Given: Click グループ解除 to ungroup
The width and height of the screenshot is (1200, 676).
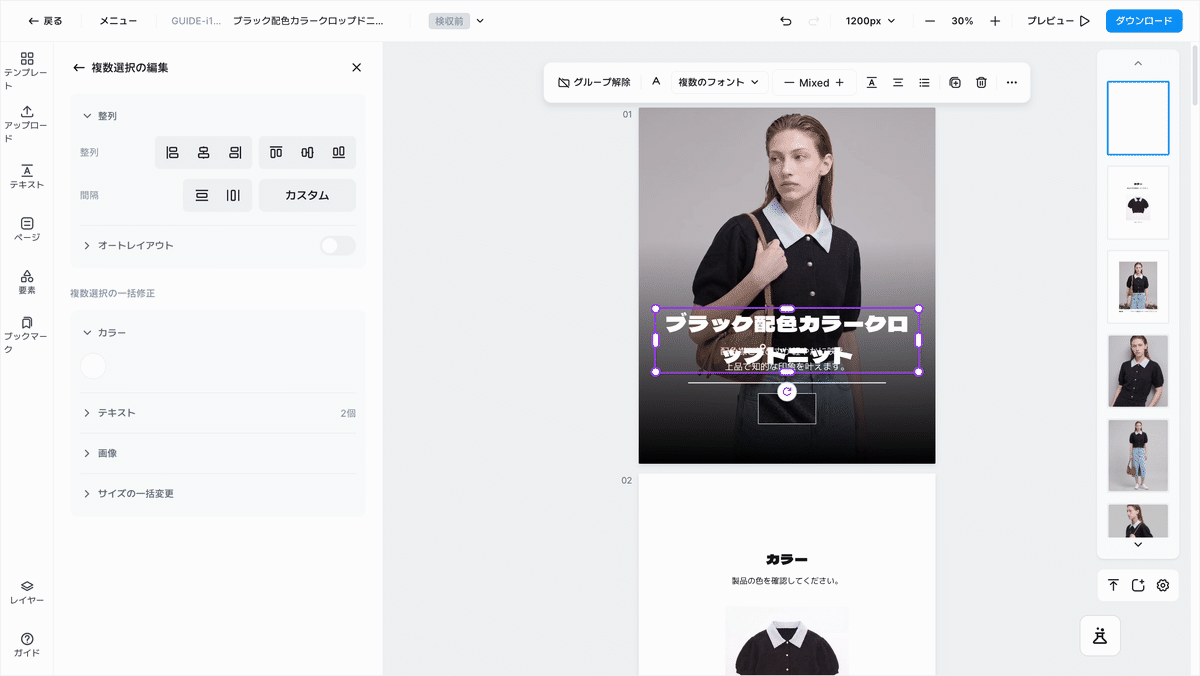Looking at the screenshot, I should click(x=594, y=83).
